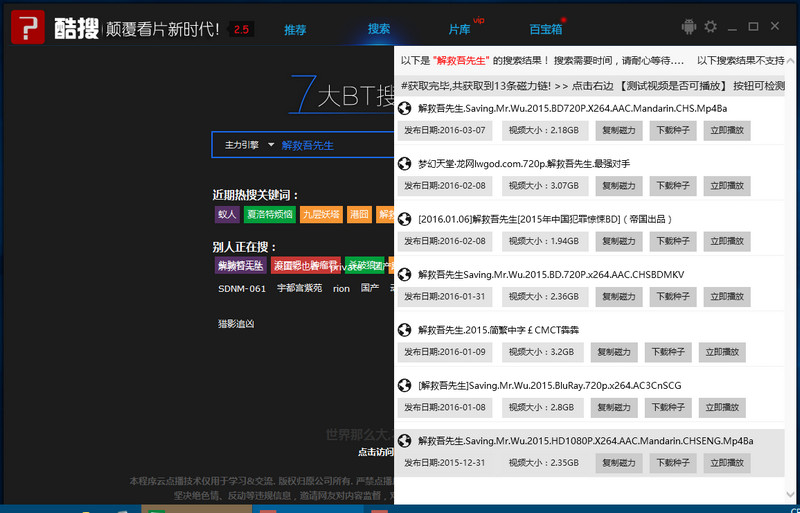Image resolution: width=800 pixels, height=513 pixels.
Task: Click SDNM-061 search term
Action: pos(242,289)
